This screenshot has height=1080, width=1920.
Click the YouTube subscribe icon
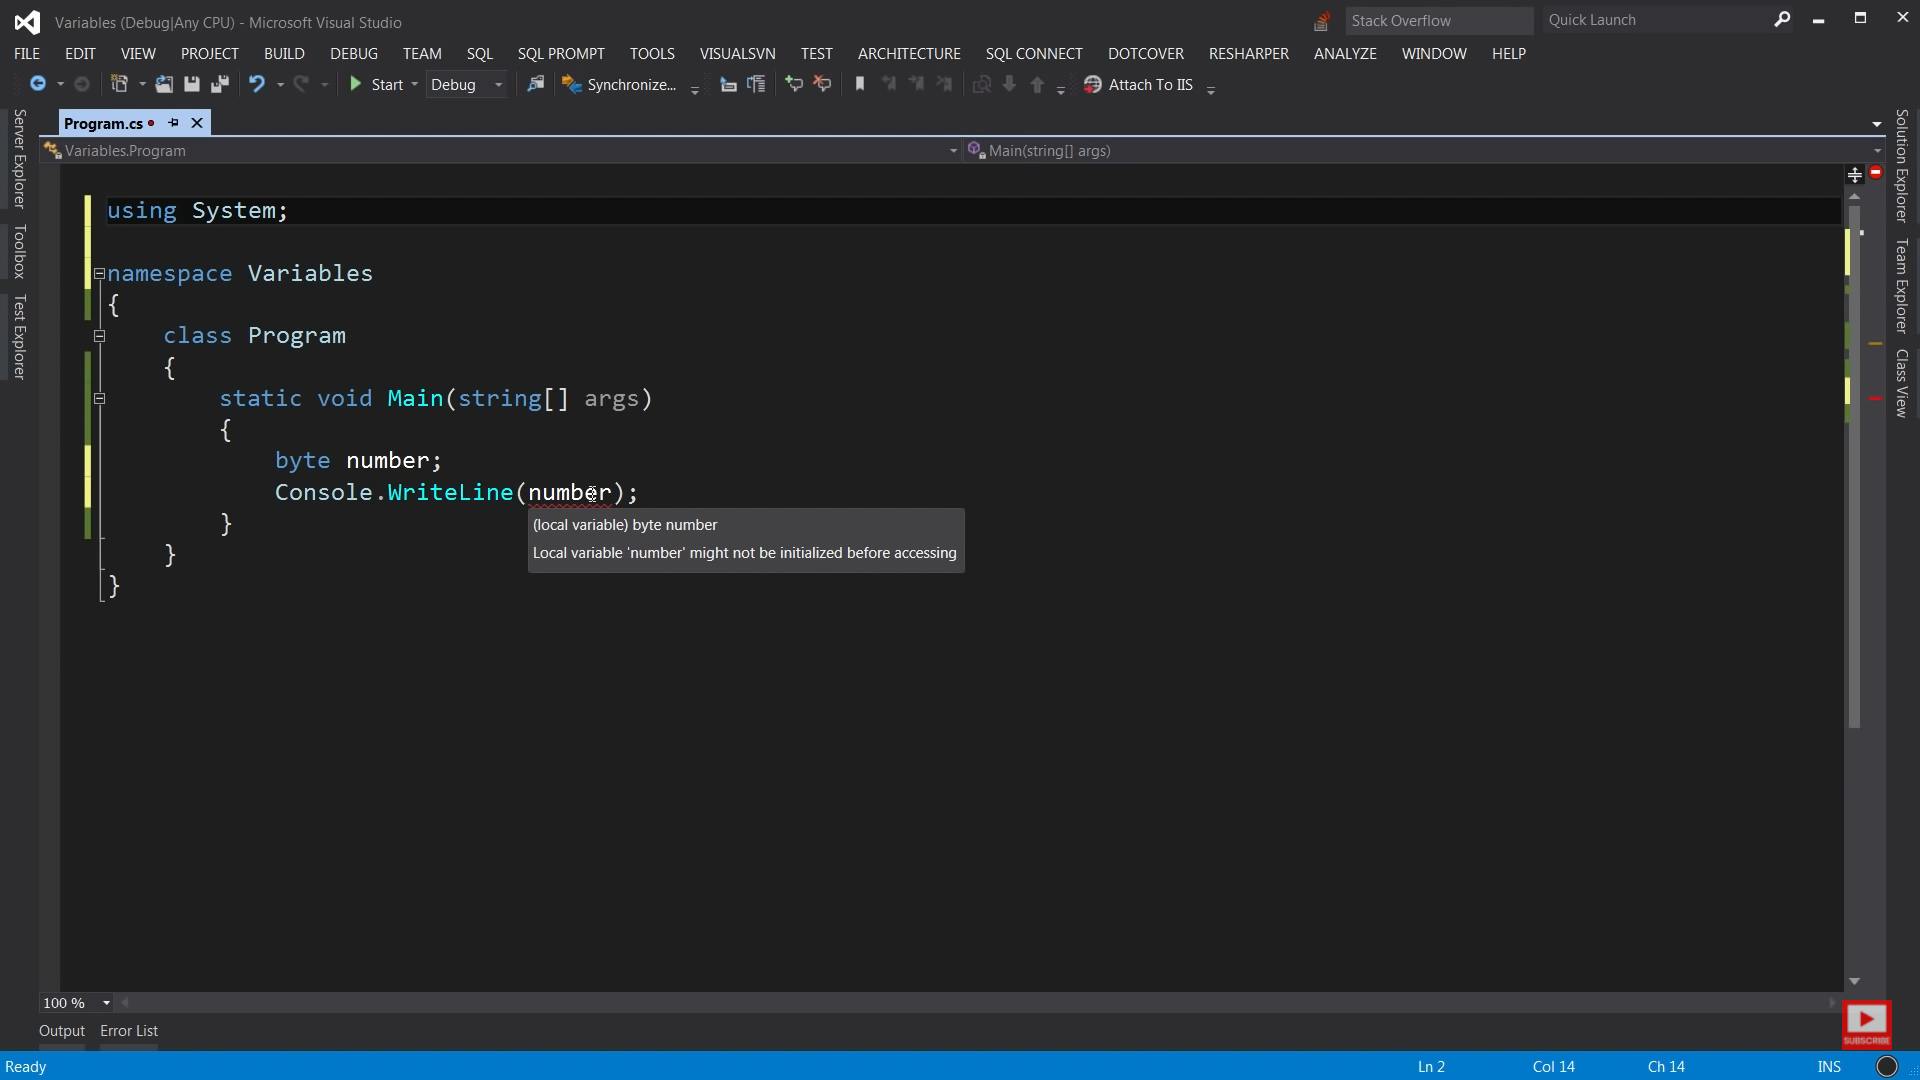coord(1866,1024)
